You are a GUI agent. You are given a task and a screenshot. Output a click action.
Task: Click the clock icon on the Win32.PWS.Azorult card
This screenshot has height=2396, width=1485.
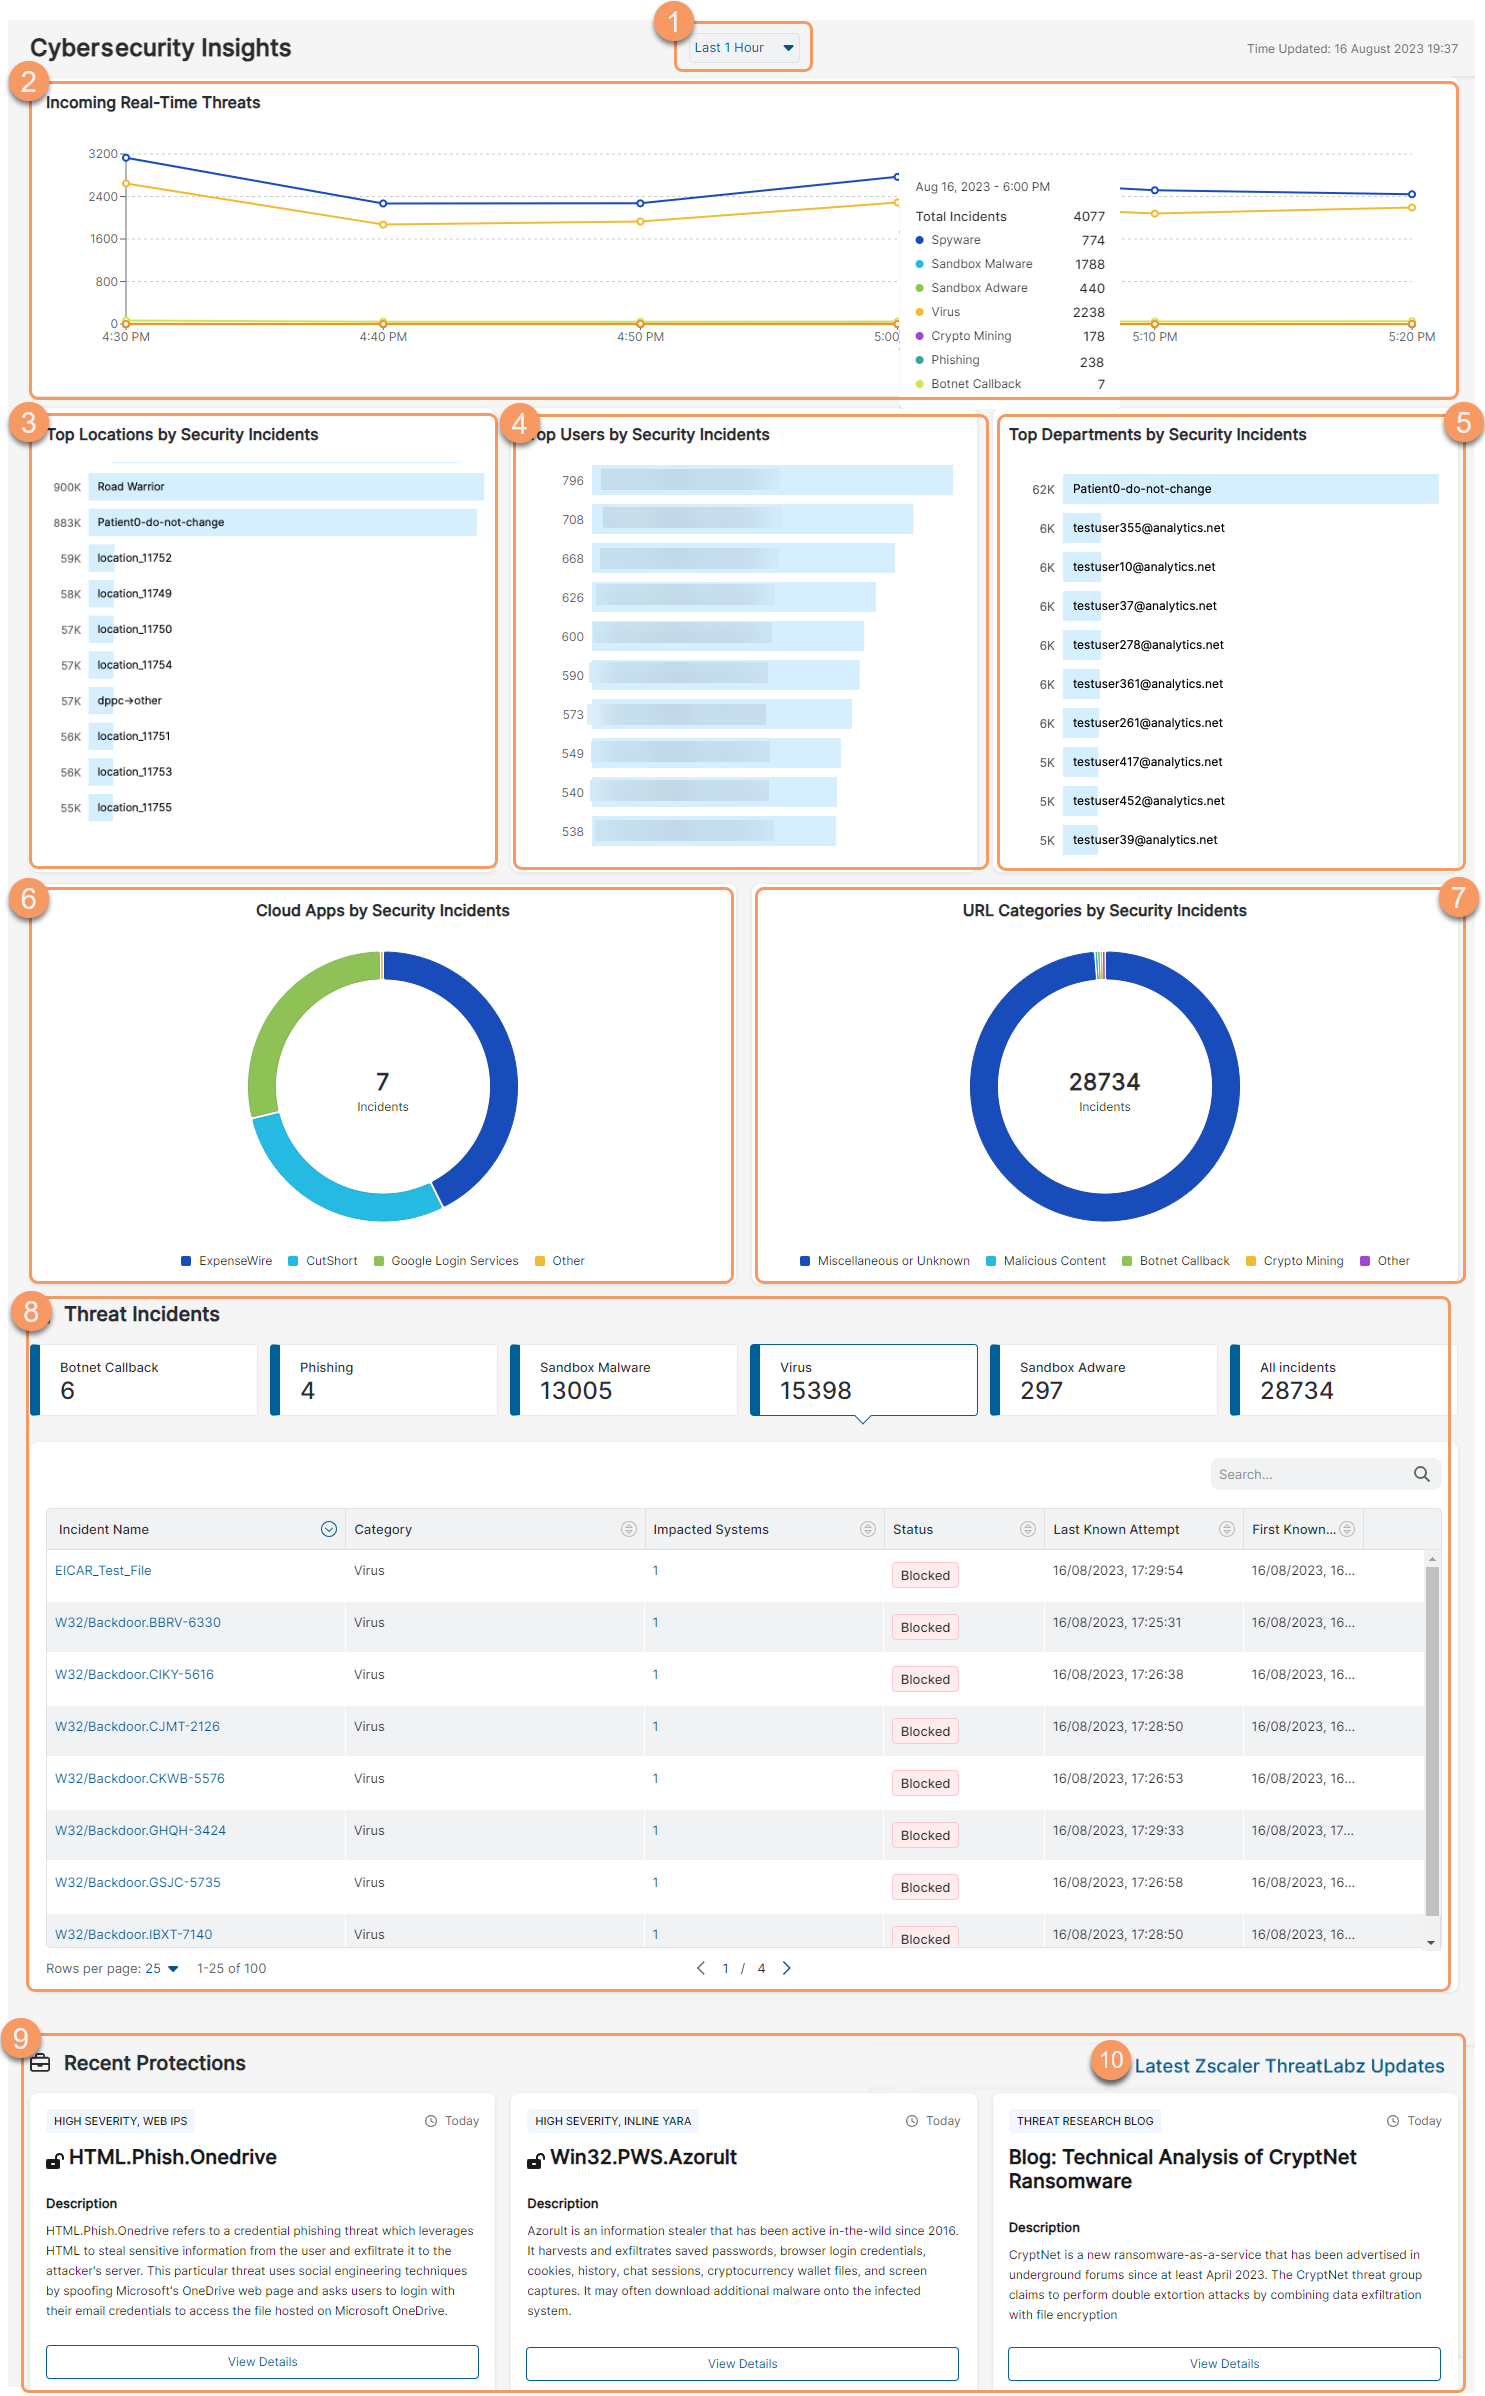[912, 2121]
